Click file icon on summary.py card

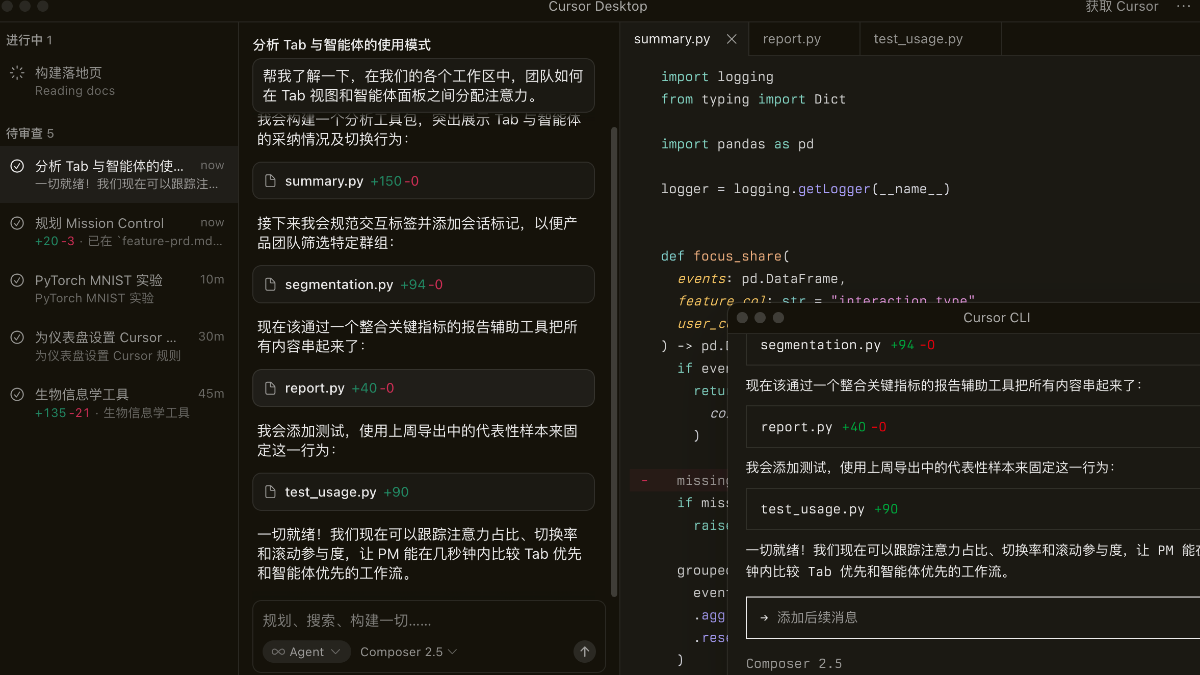[270, 181]
